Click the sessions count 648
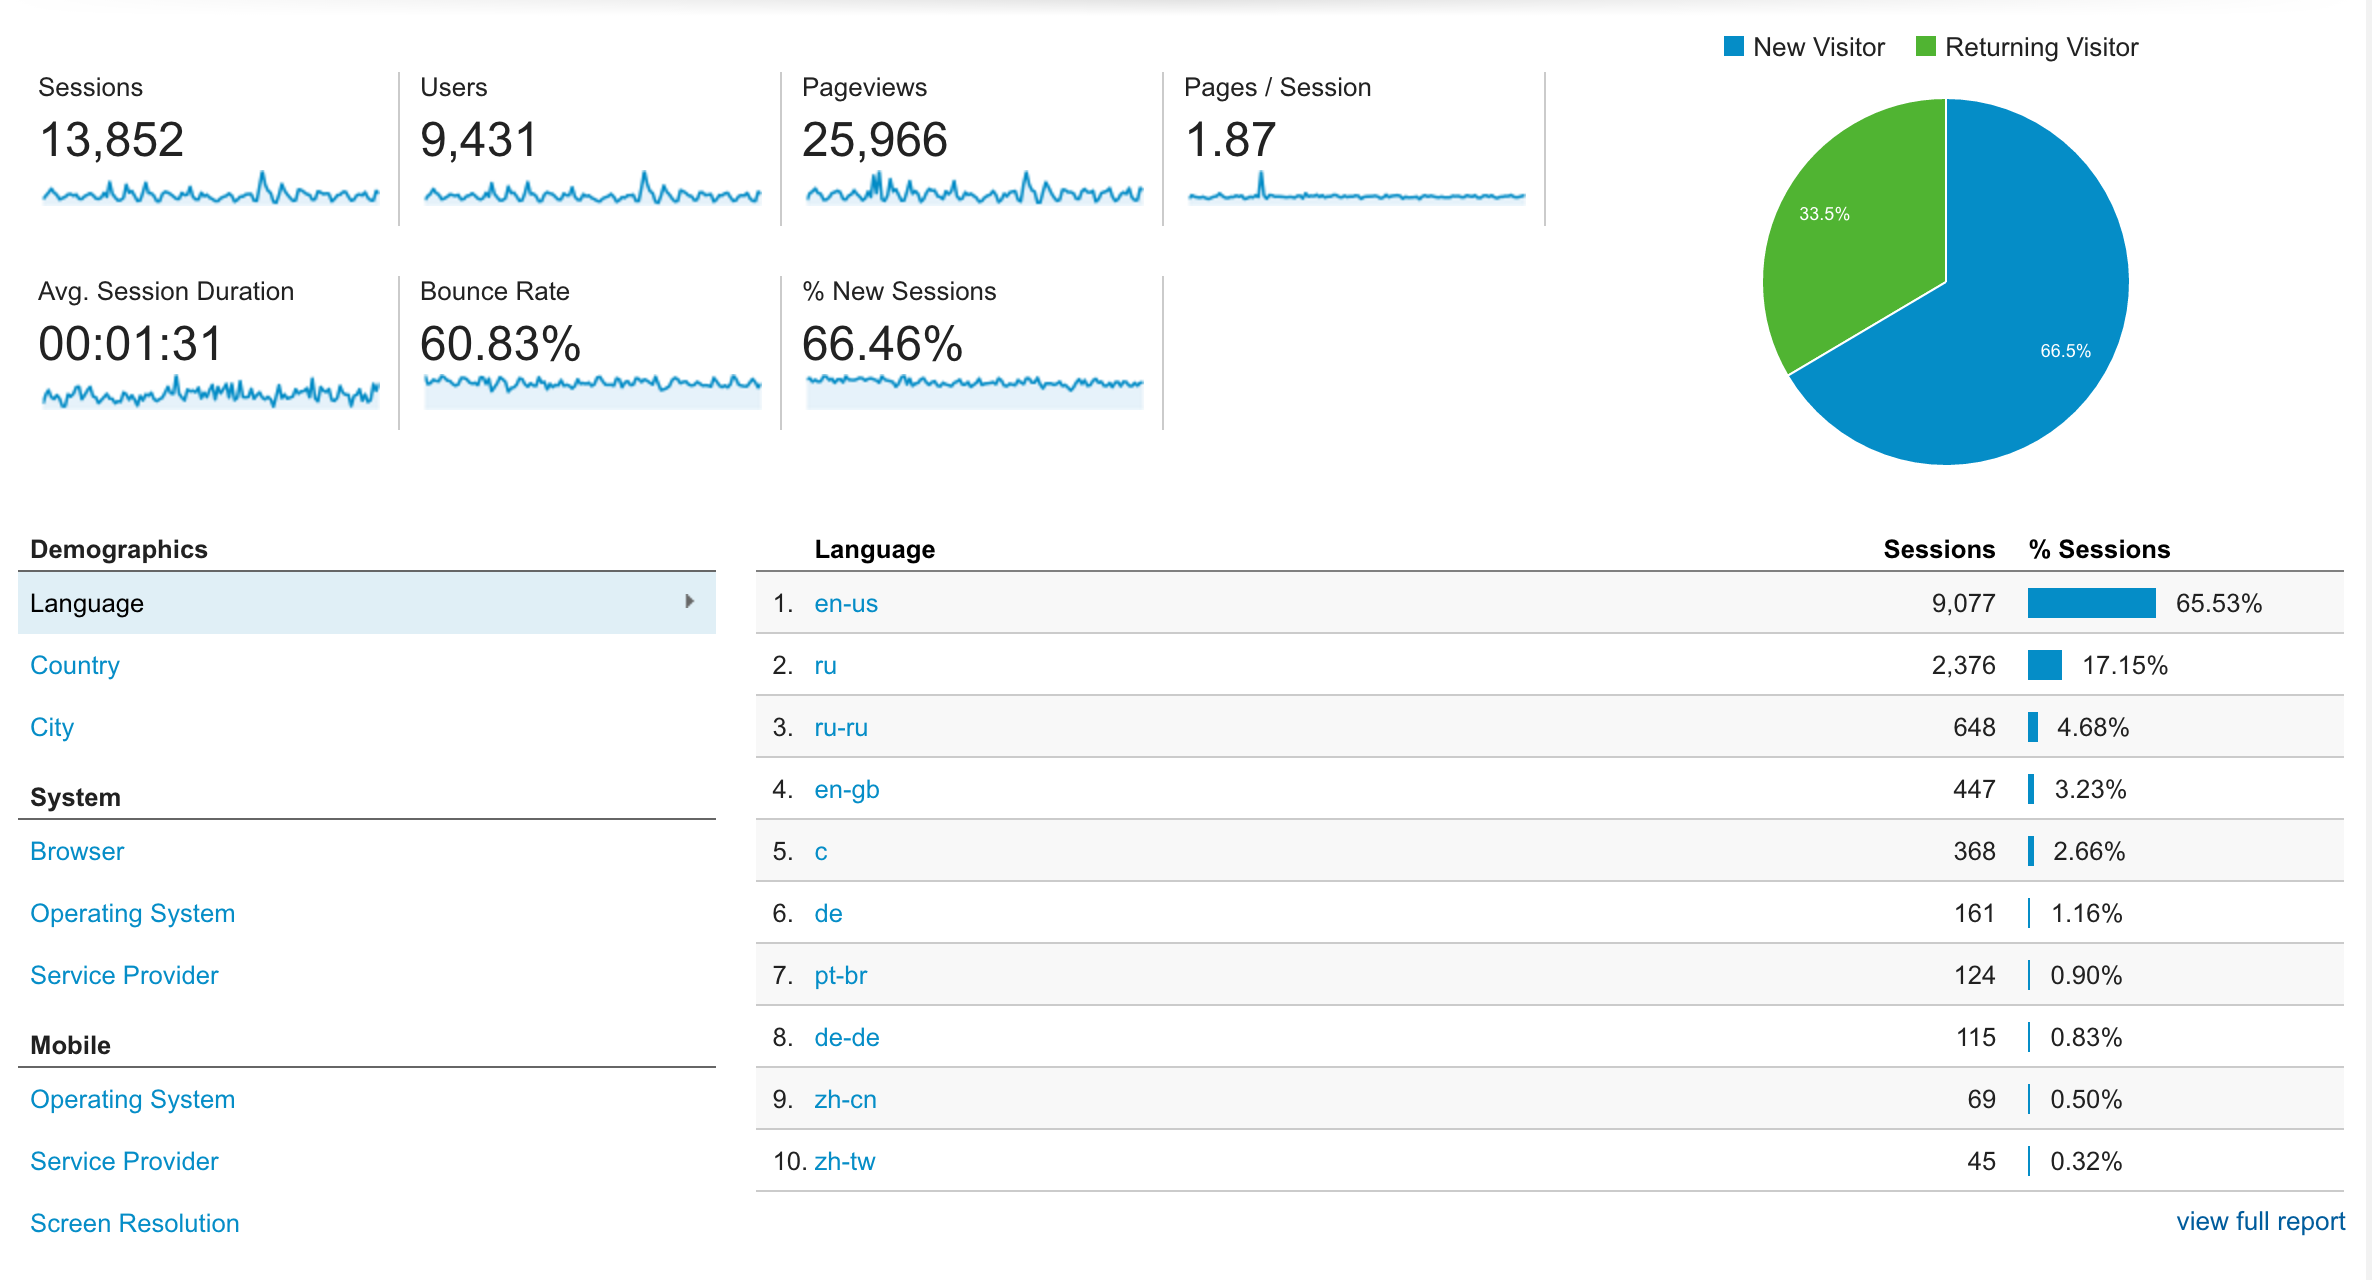 pos(1974,727)
